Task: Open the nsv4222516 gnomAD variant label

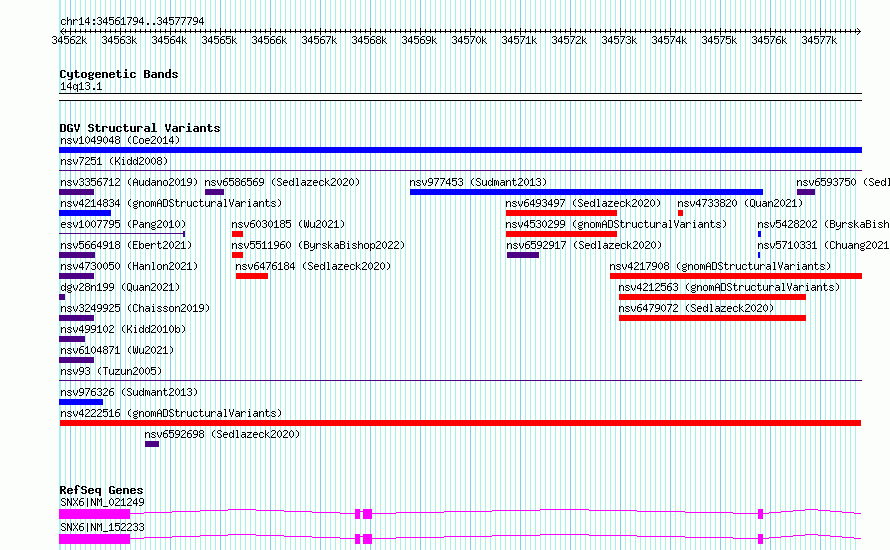Action: (x=171, y=413)
